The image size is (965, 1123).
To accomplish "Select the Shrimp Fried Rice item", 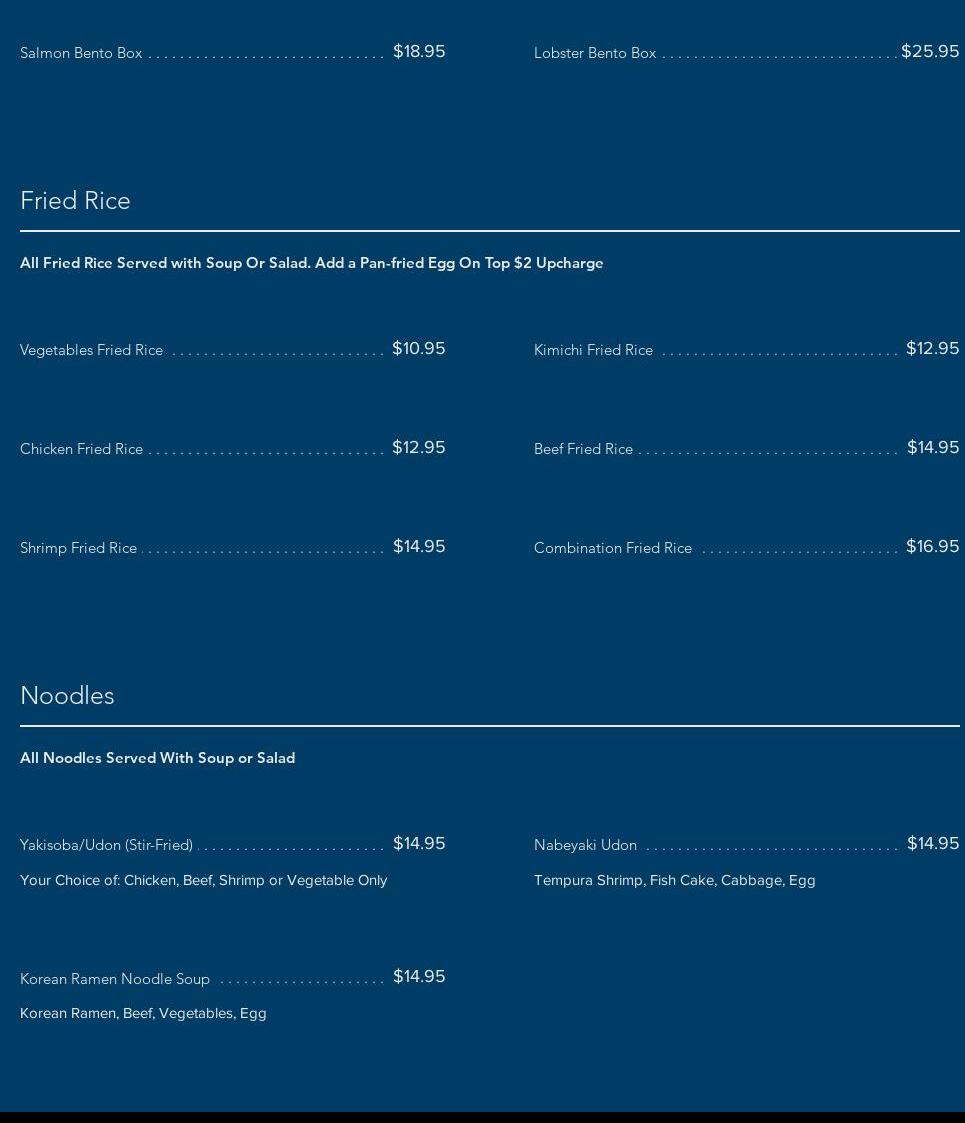I will [x=78, y=548].
